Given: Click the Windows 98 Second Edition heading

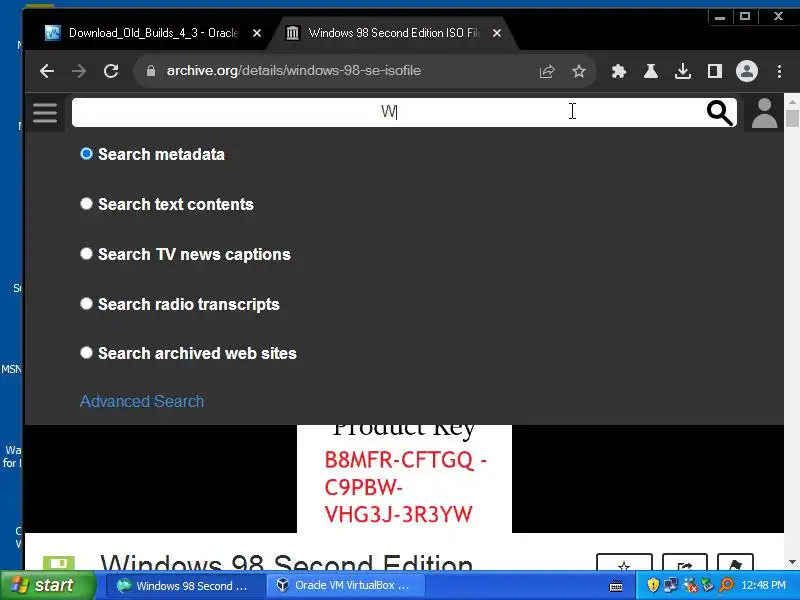Looking at the screenshot, I should click(x=286, y=562).
